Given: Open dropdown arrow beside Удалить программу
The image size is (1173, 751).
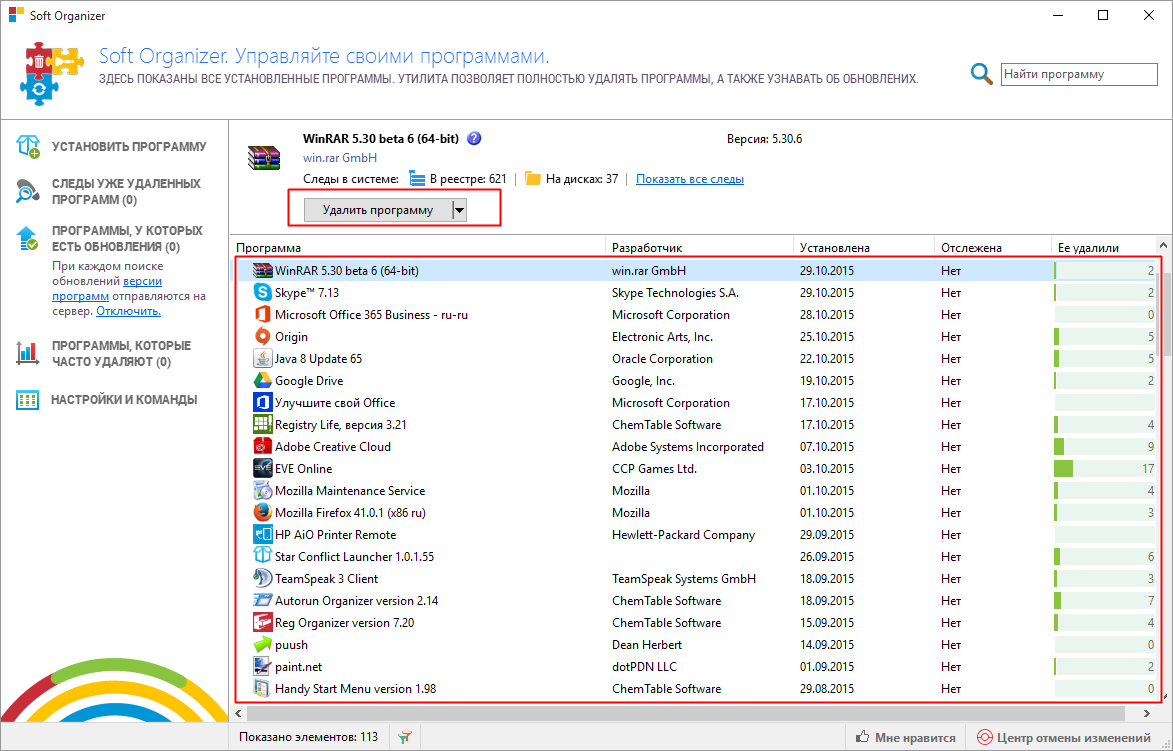Looking at the screenshot, I should click(460, 210).
